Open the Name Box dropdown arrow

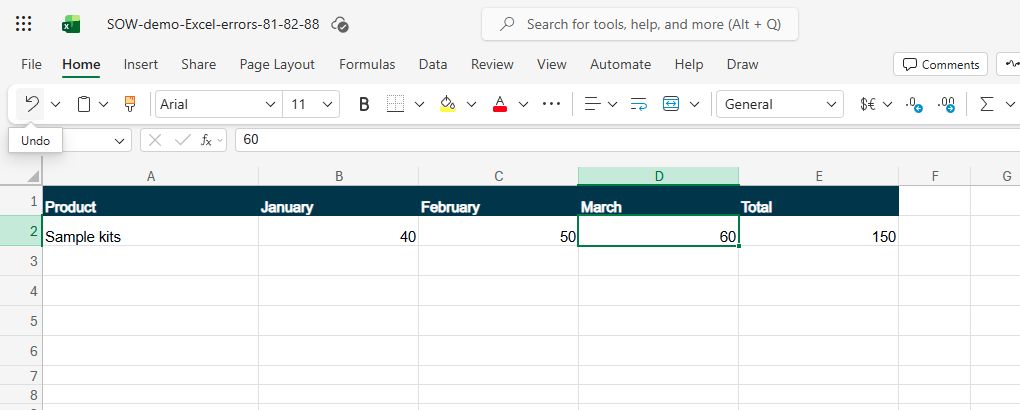click(119, 140)
